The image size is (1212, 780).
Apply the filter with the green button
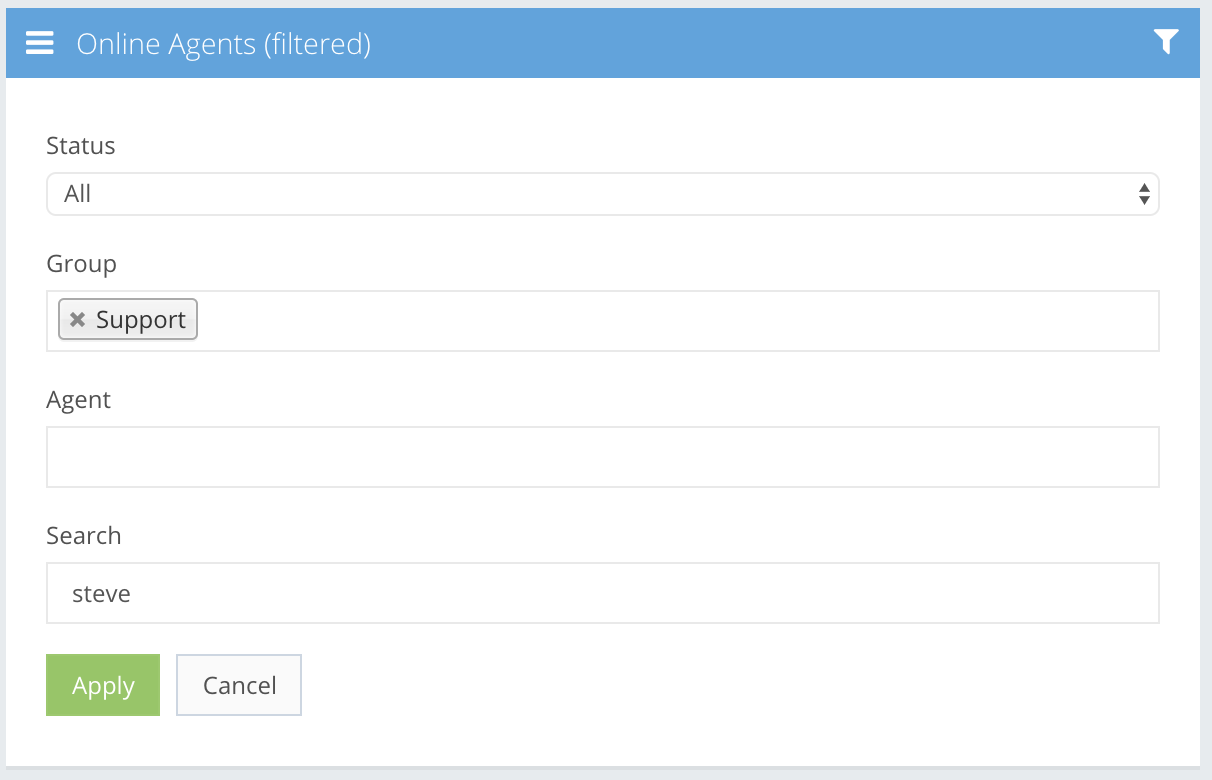coord(103,685)
